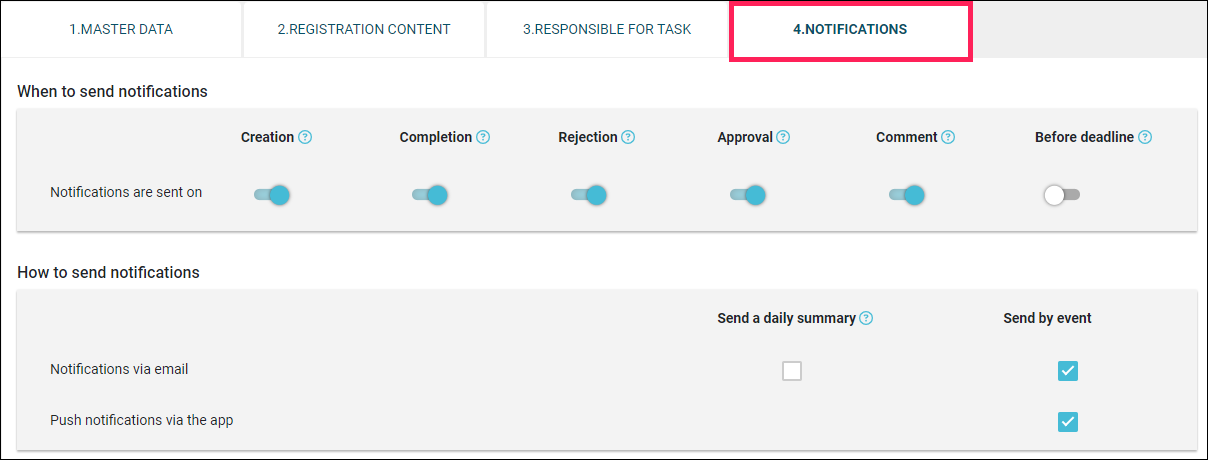
Task: Turn off the Completion notification switch
Action: point(430,195)
